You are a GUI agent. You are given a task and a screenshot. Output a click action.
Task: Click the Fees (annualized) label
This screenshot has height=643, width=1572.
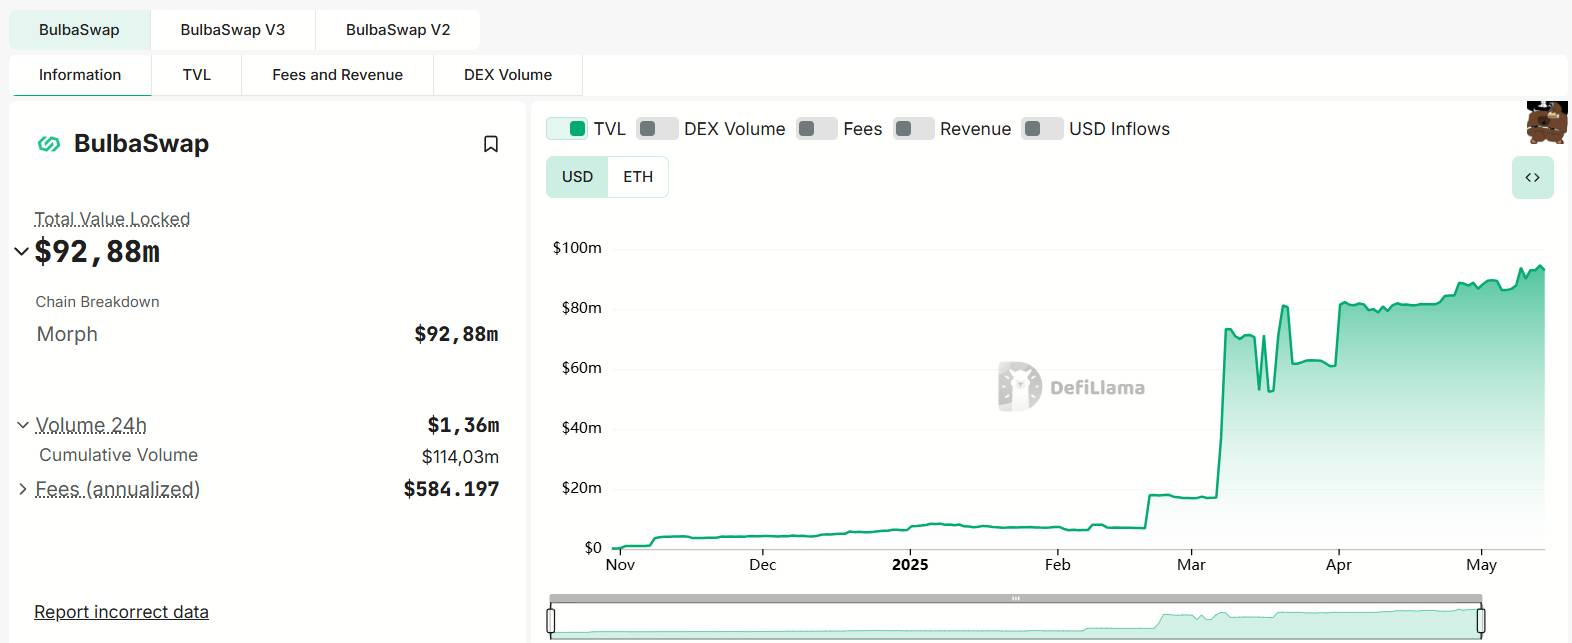[x=117, y=489]
